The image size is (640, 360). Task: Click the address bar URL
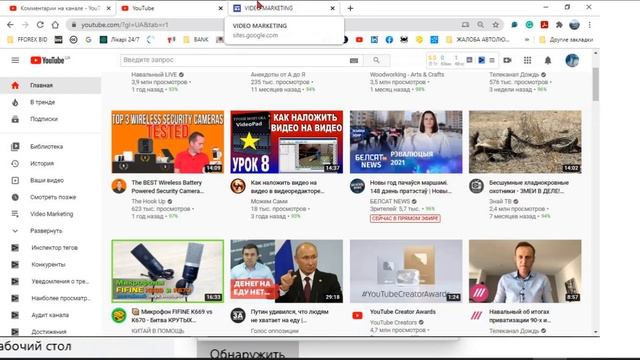(x=124, y=25)
